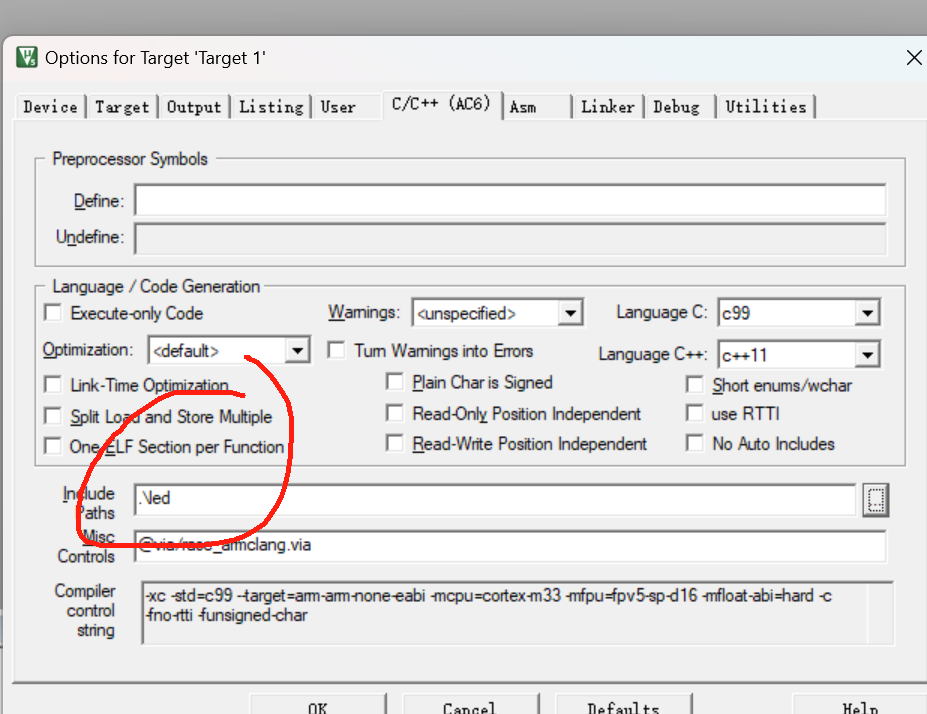Open the Optimization level dropdown
This screenshot has width=927, height=714.
tap(297, 350)
